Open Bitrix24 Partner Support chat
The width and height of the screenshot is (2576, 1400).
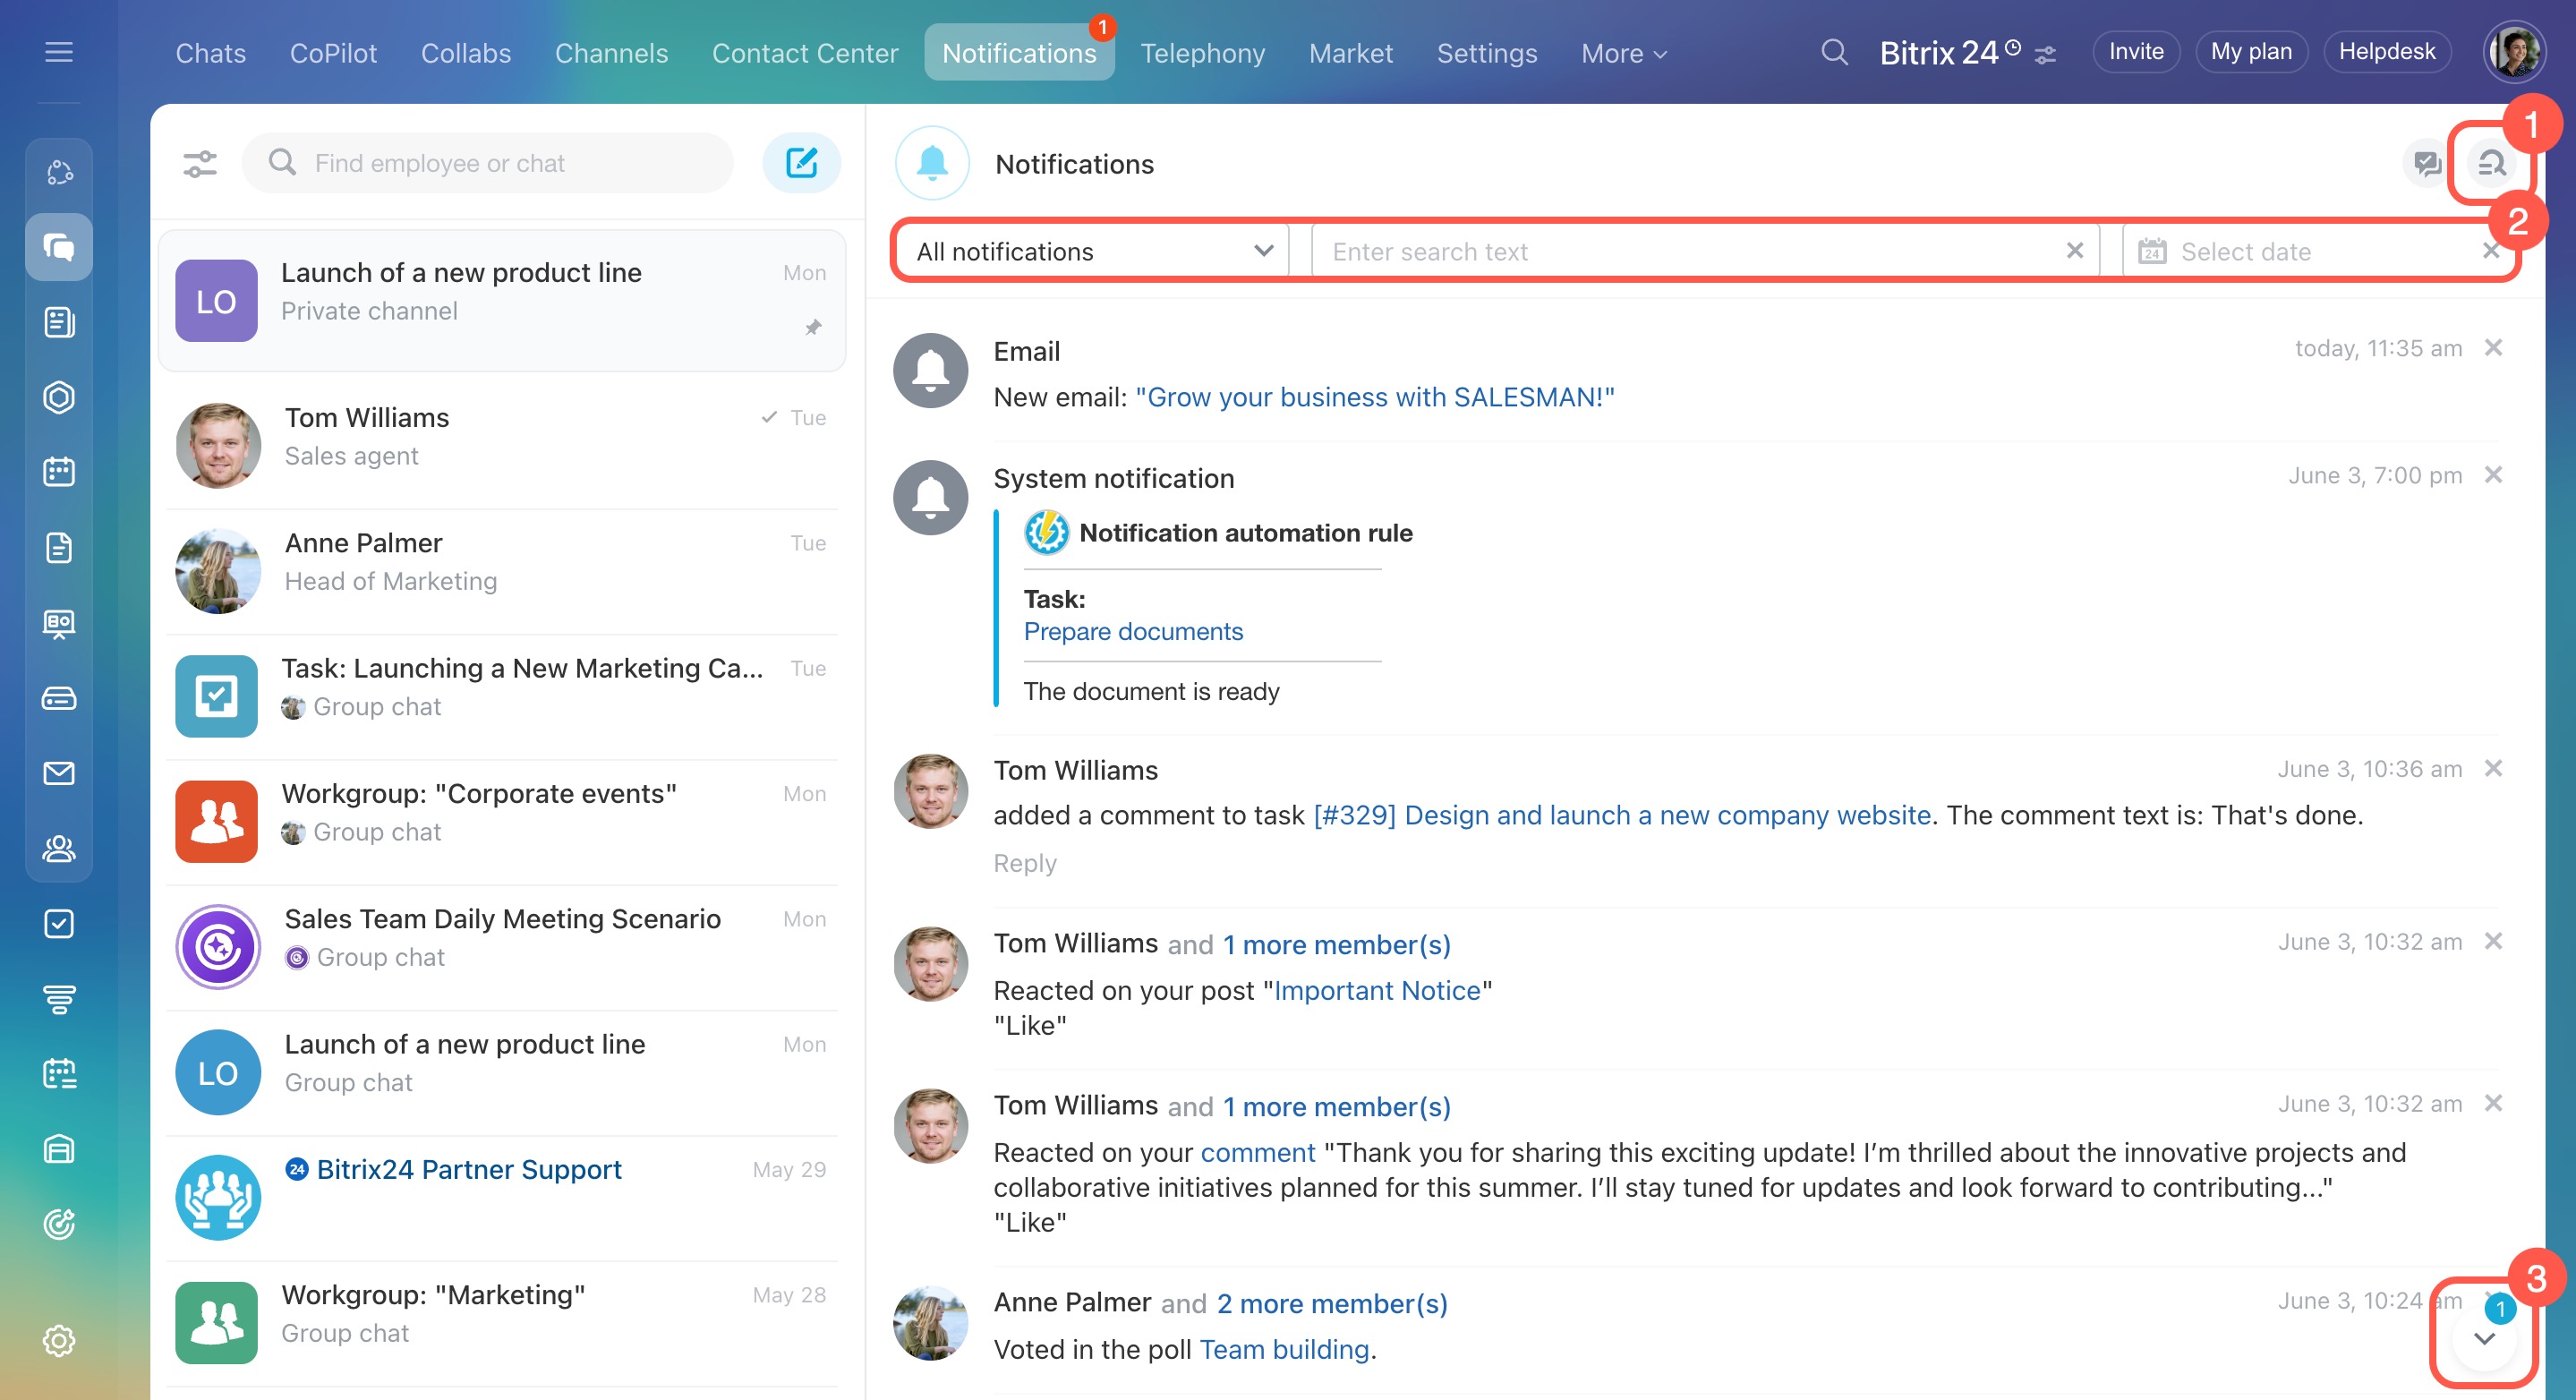pyautogui.click(x=502, y=1197)
